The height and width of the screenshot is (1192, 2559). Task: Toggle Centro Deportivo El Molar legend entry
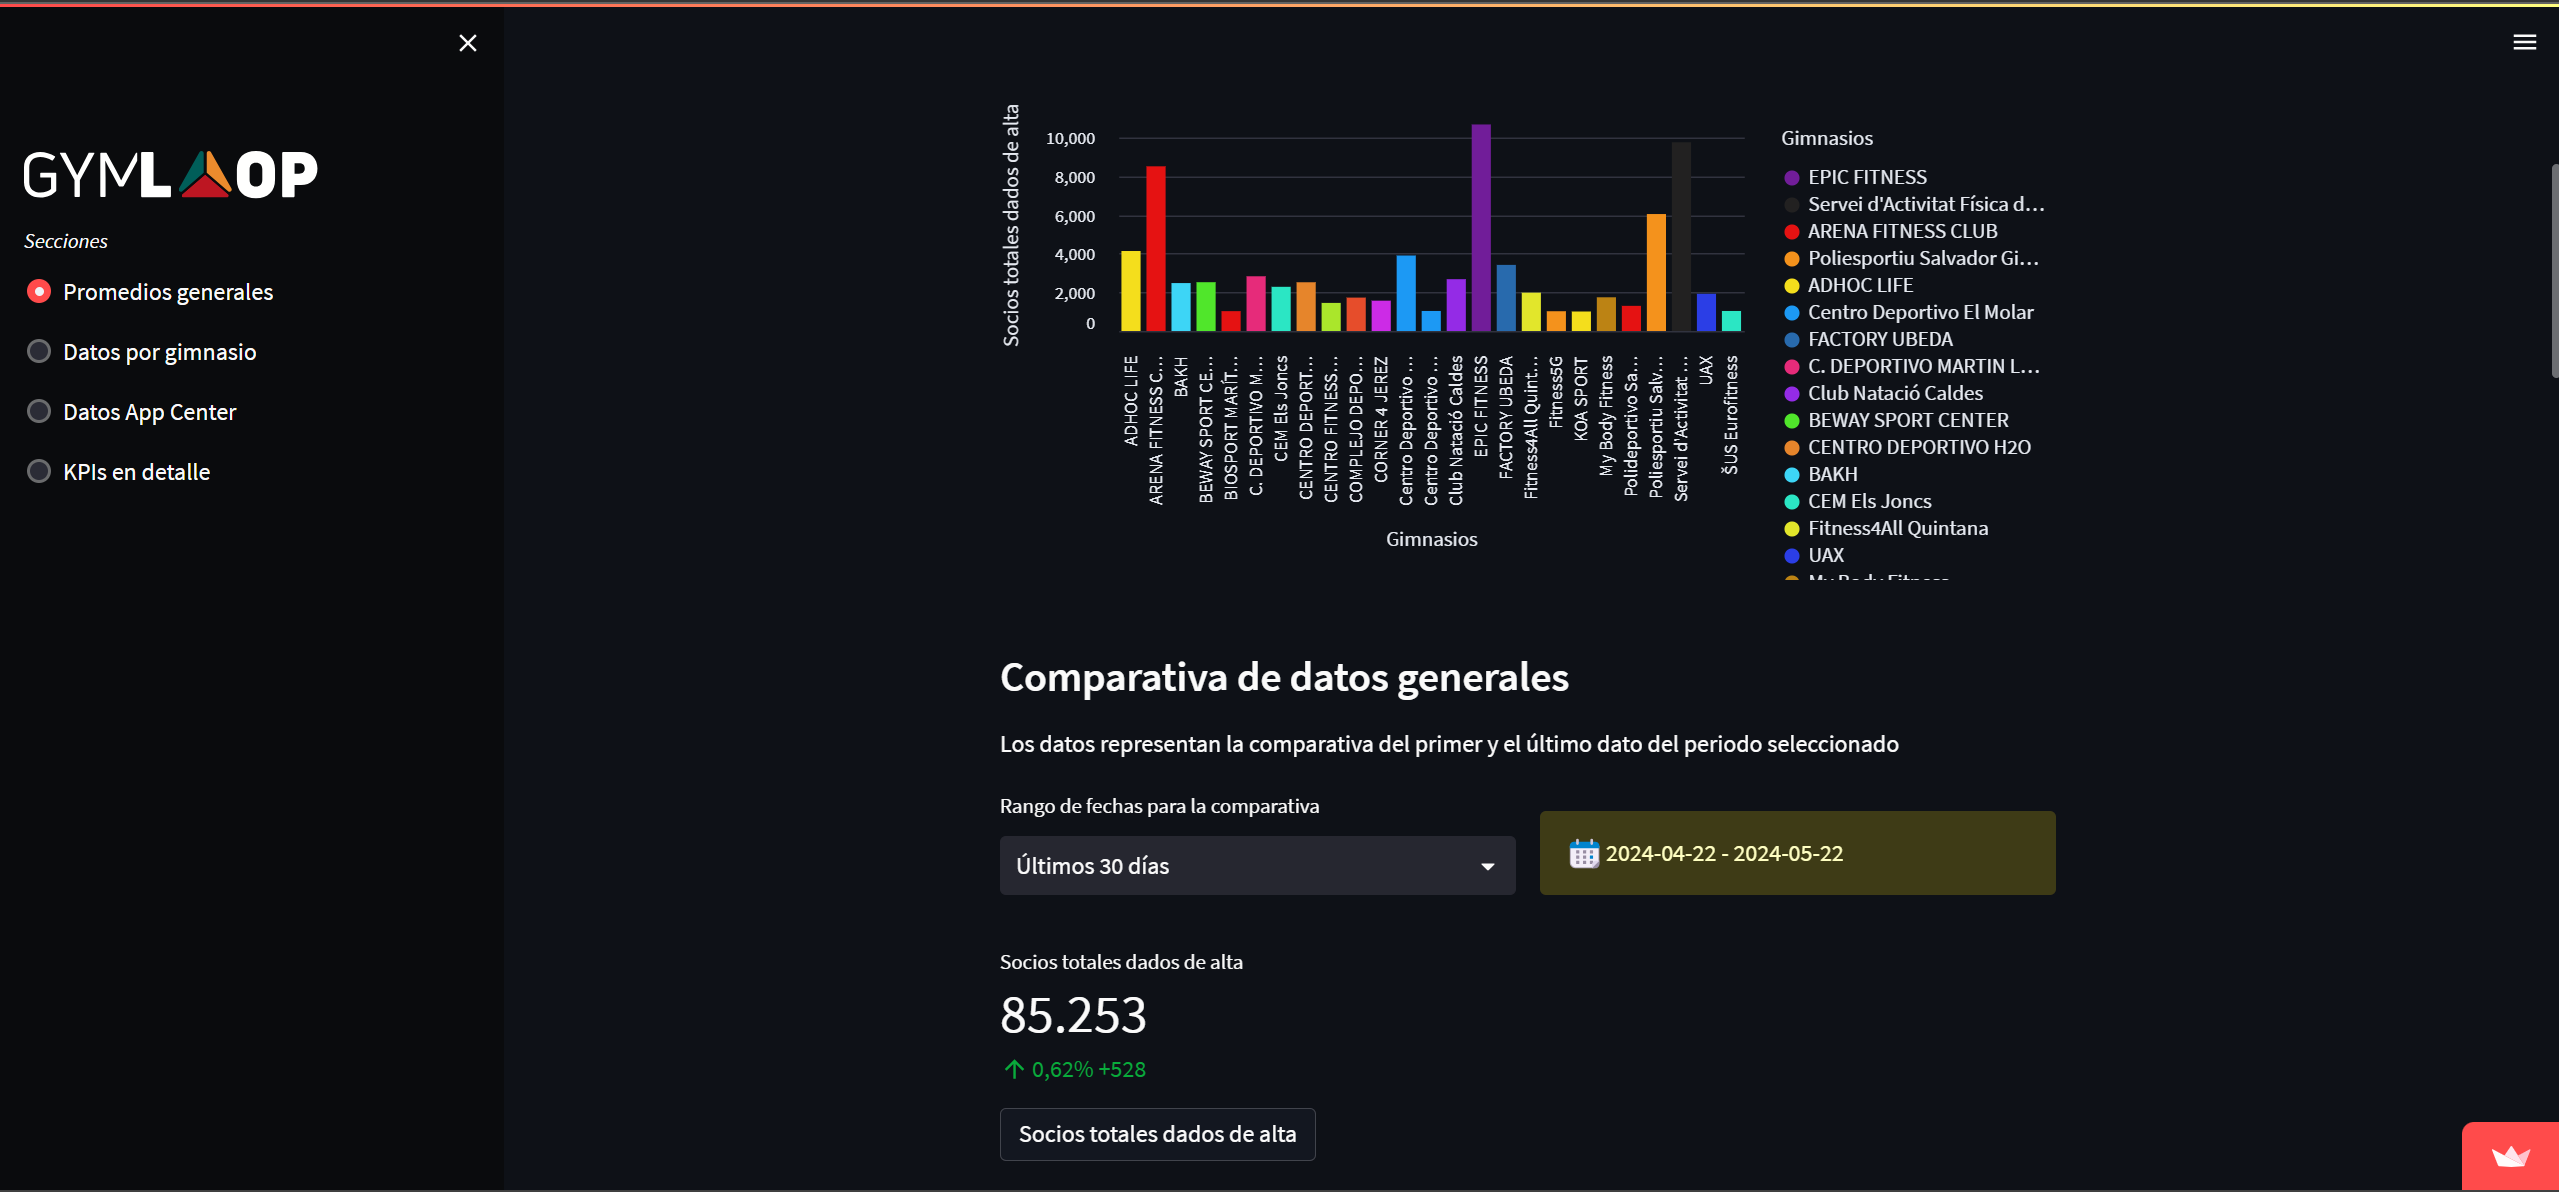coord(1909,312)
